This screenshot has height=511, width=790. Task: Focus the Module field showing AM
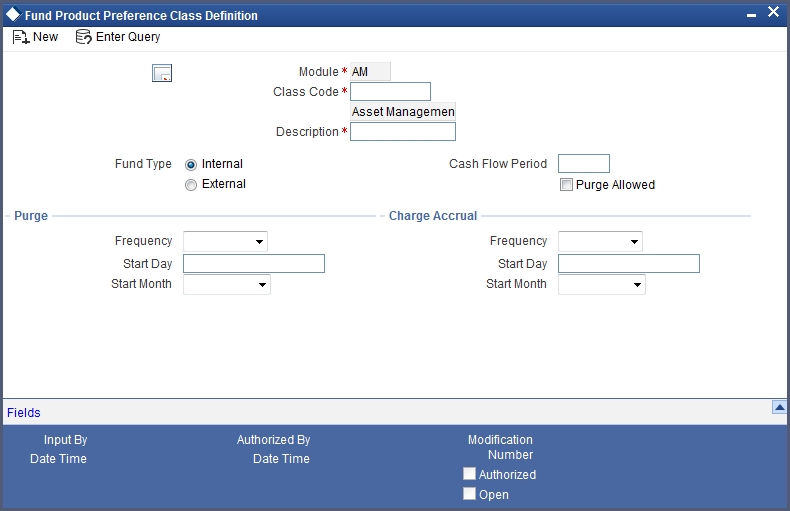tap(370, 72)
